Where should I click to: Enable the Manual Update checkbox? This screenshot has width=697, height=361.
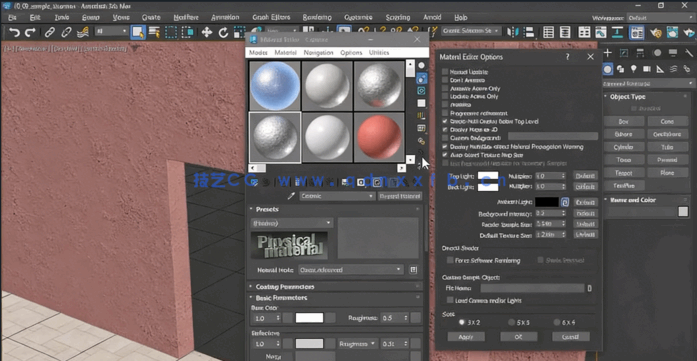tap(445, 72)
